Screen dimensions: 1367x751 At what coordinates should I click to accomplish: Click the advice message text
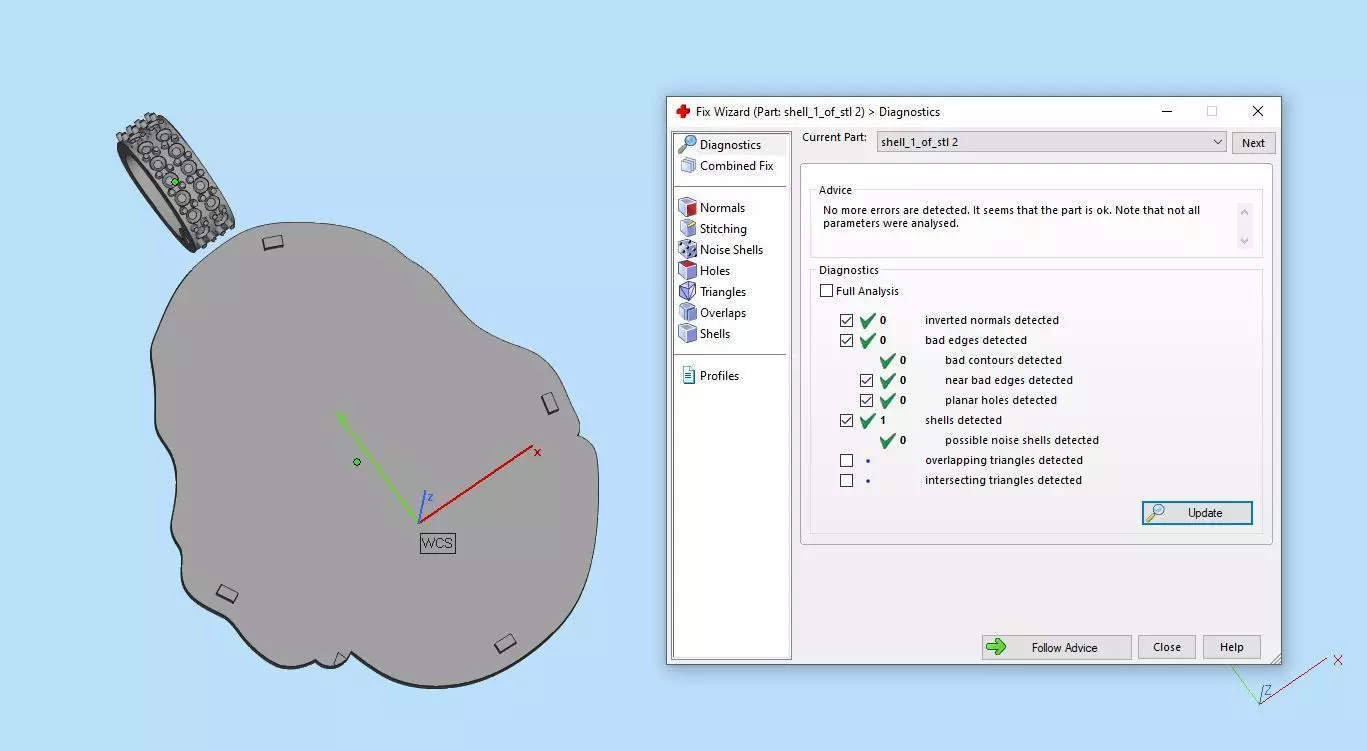click(1011, 217)
